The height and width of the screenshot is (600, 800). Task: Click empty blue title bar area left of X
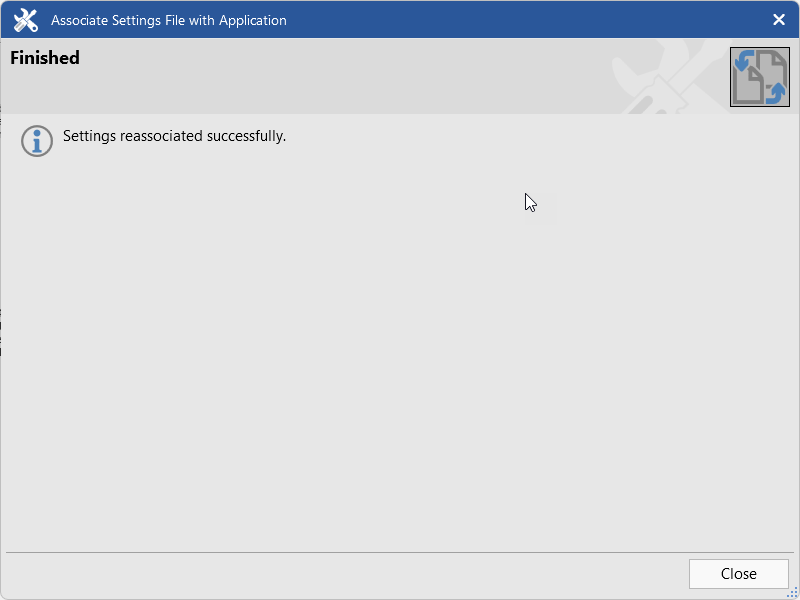[550, 20]
